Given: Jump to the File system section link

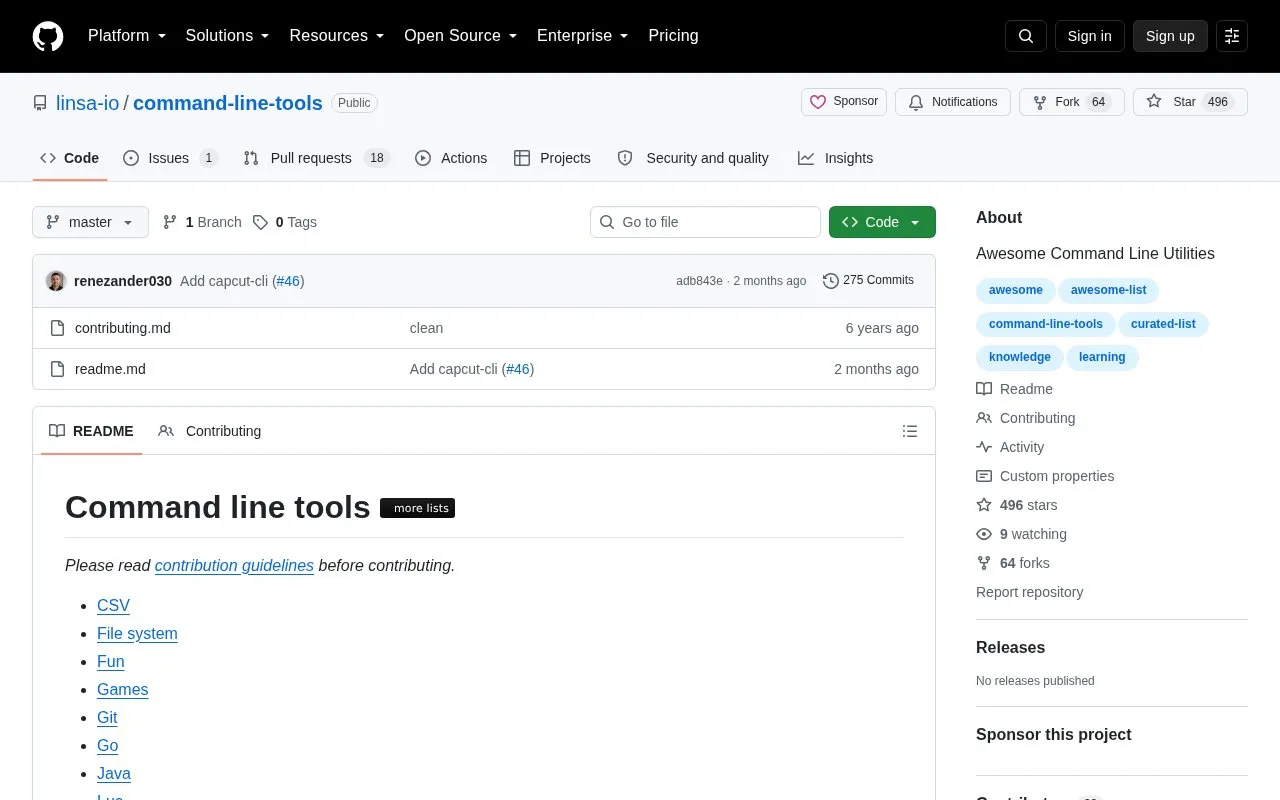Looking at the screenshot, I should tap(137, 633).
